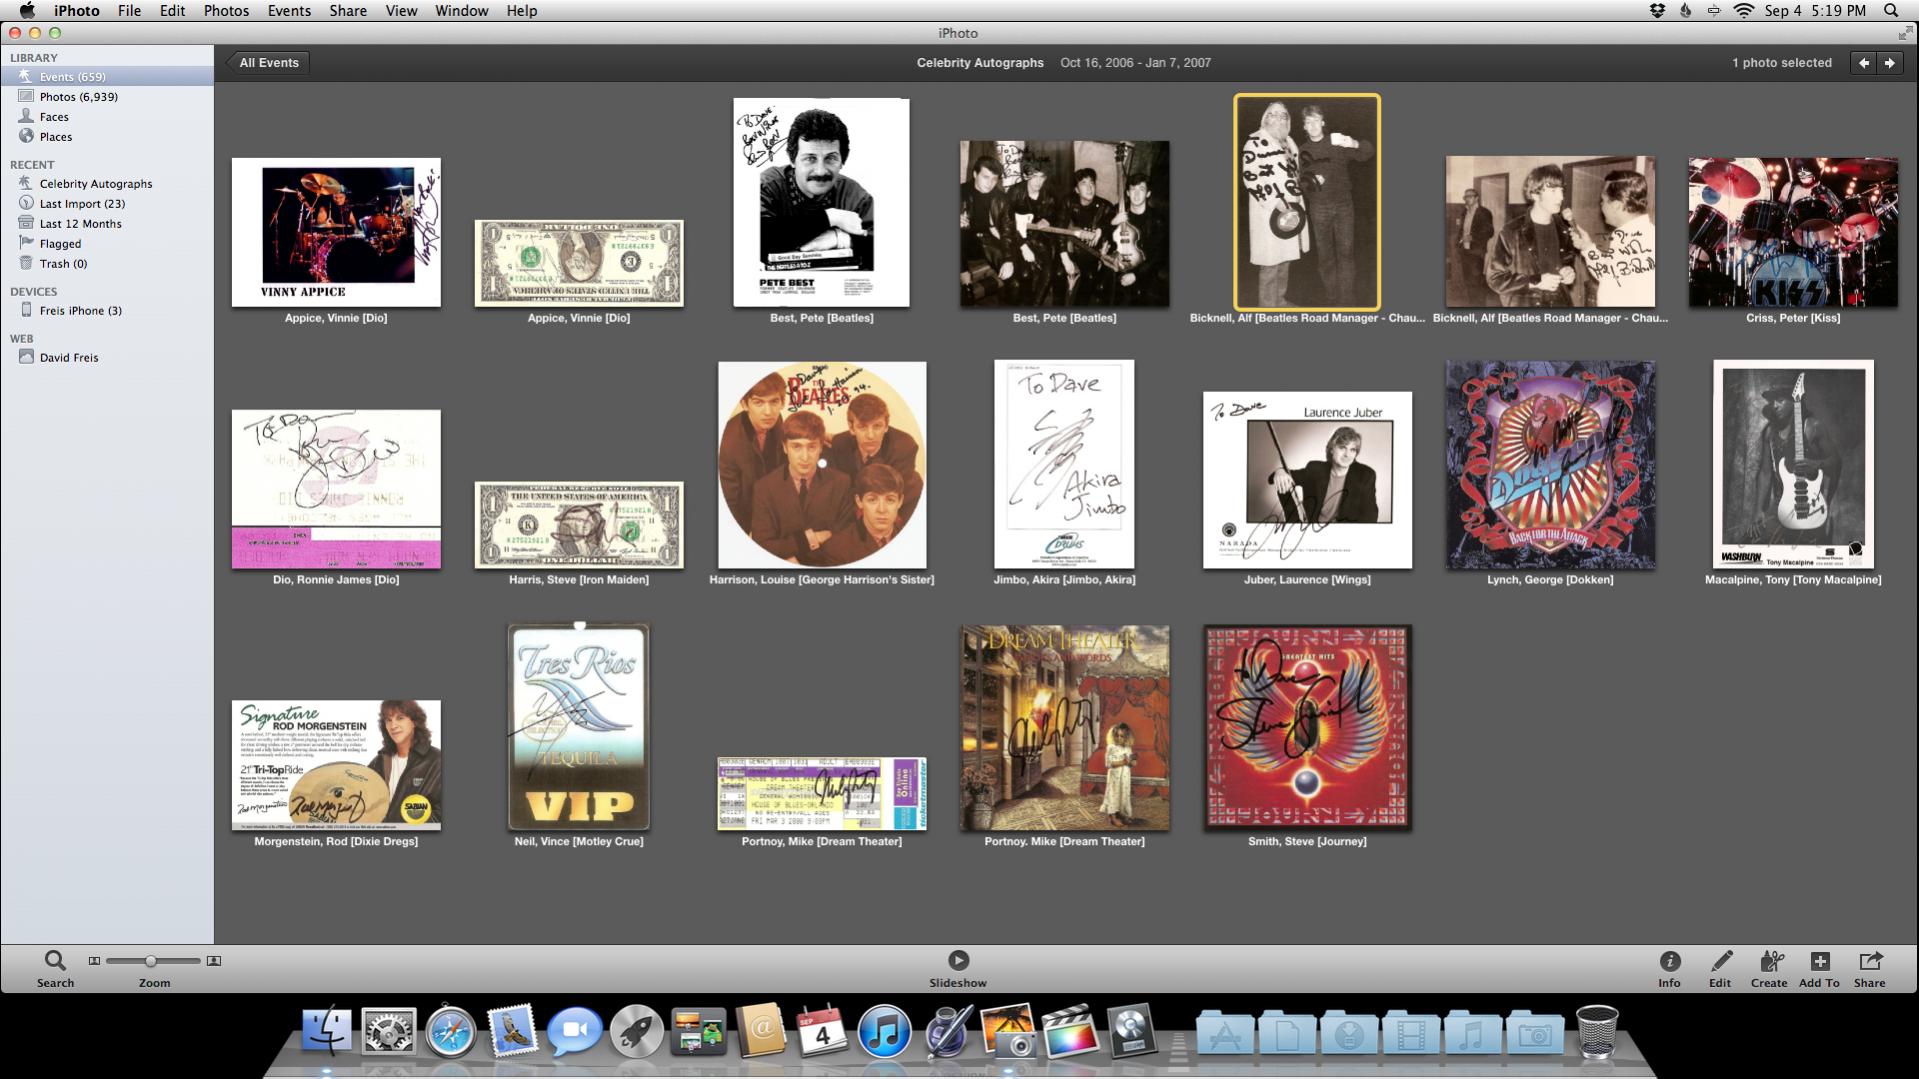Select the George Lynch Dokken photo

(1550, 465)
